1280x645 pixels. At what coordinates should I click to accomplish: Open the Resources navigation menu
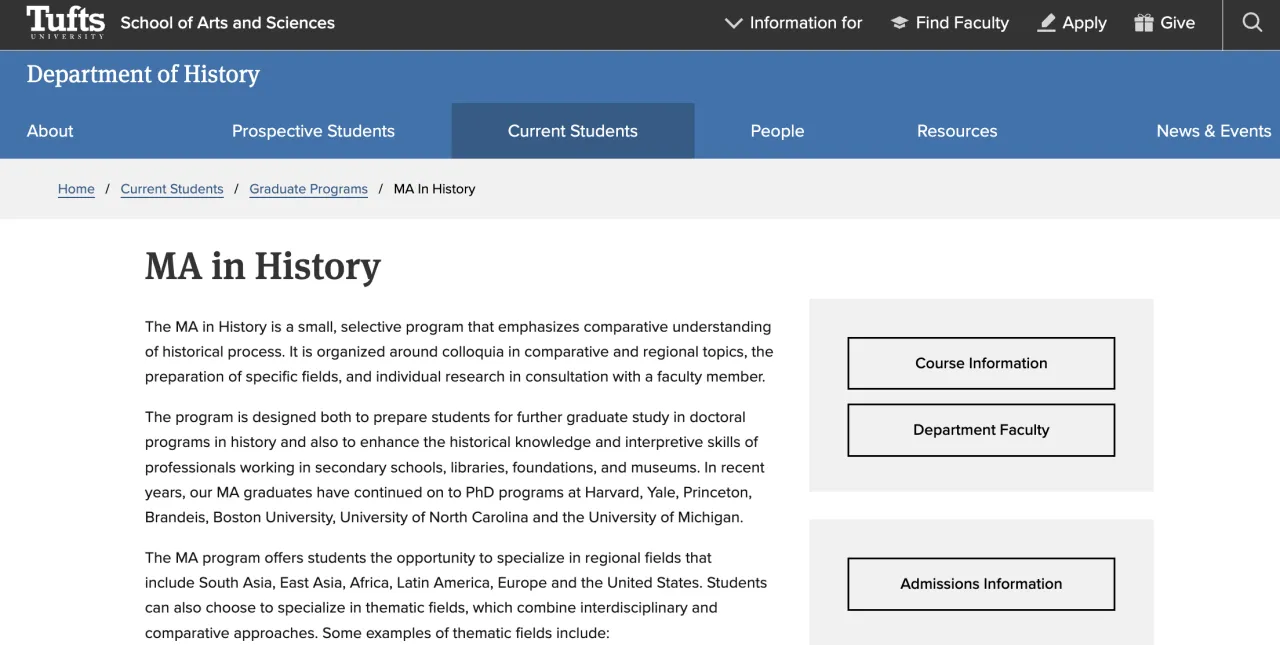[x=957, y=131]
